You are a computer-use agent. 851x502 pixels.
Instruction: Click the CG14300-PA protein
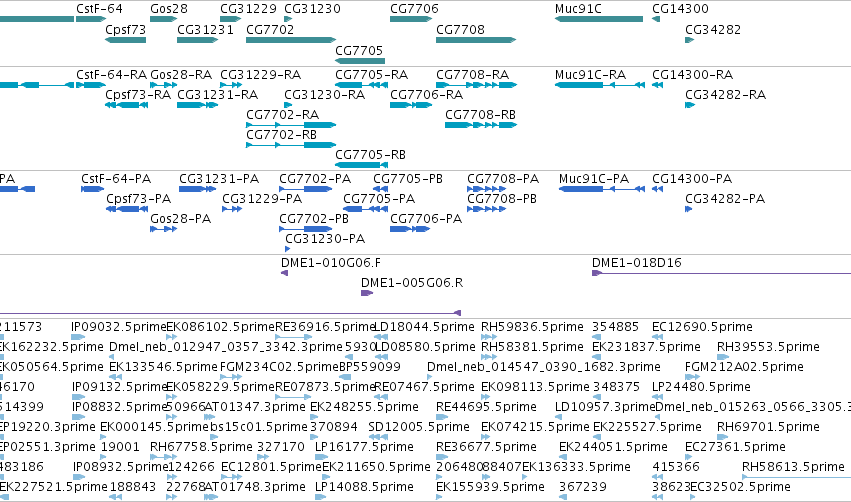[657, 189]
